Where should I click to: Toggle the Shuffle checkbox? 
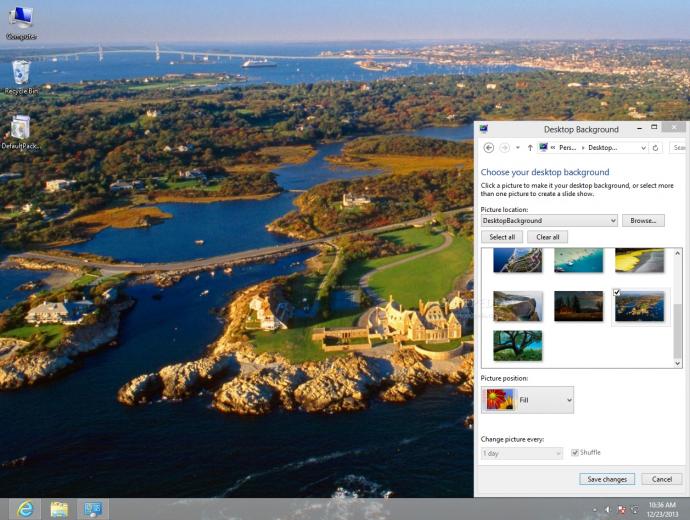[x=574, y=452]
